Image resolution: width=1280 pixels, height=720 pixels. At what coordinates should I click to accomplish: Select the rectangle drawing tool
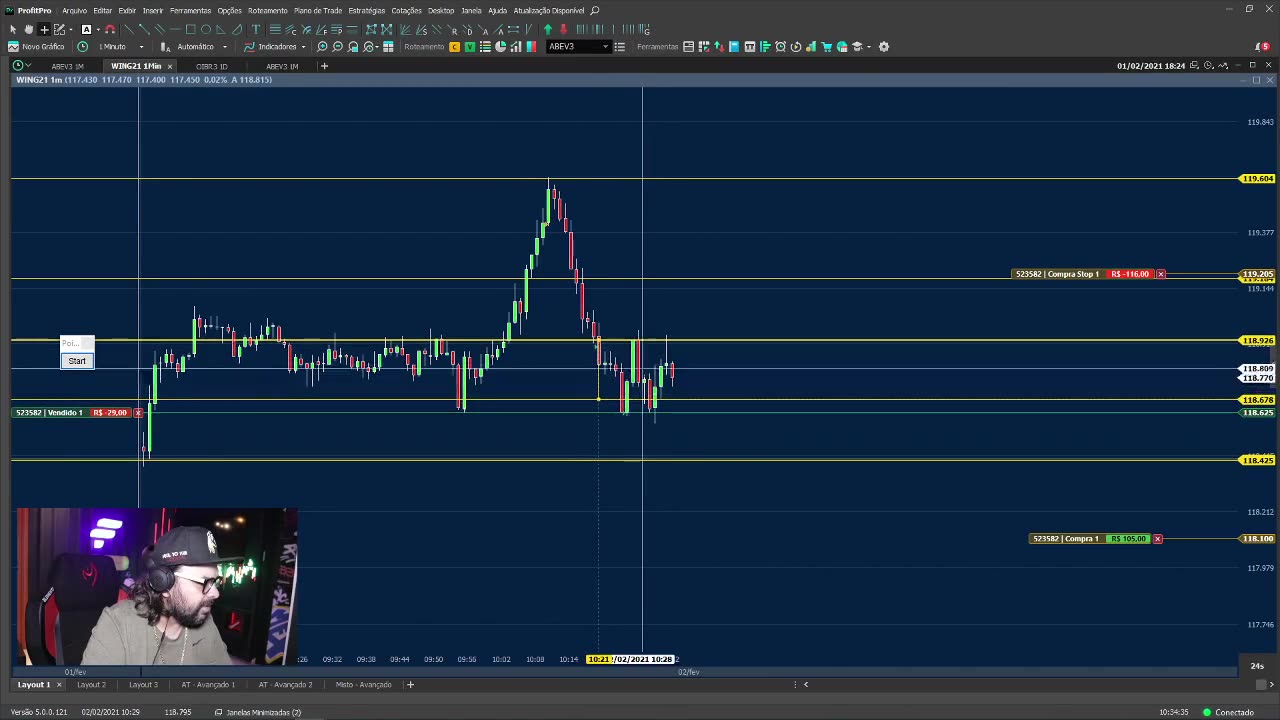[x=190, y=29]
